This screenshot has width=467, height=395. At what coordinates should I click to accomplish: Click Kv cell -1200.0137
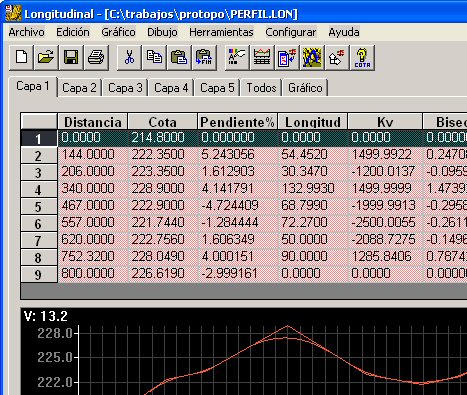[x=386, y=172]
